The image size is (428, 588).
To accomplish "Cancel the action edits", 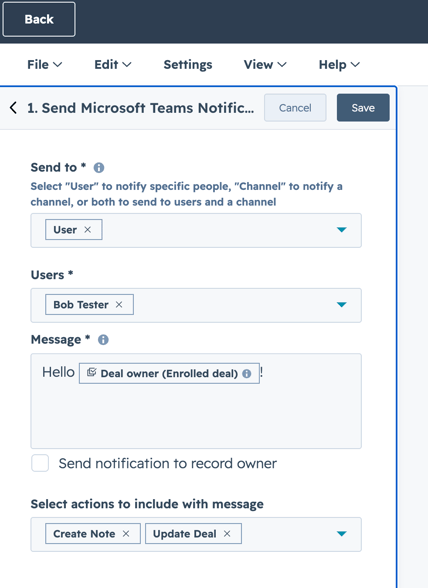I will point(295,108).
